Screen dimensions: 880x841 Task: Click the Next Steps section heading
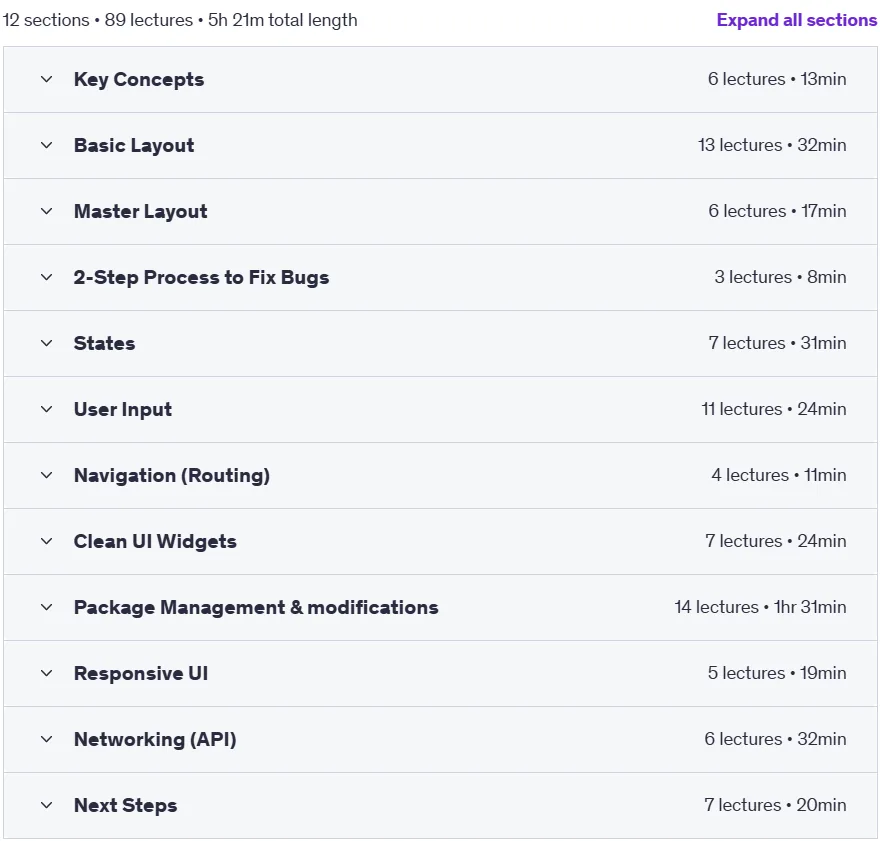point(125,805)
